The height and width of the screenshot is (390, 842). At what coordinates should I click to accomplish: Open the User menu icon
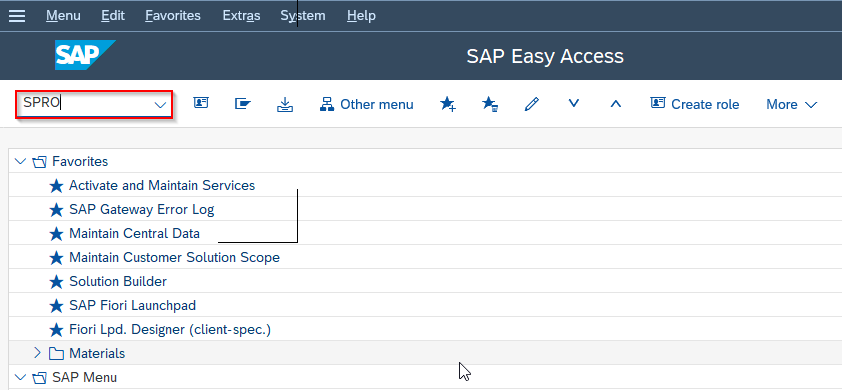[x=201, y=103]
